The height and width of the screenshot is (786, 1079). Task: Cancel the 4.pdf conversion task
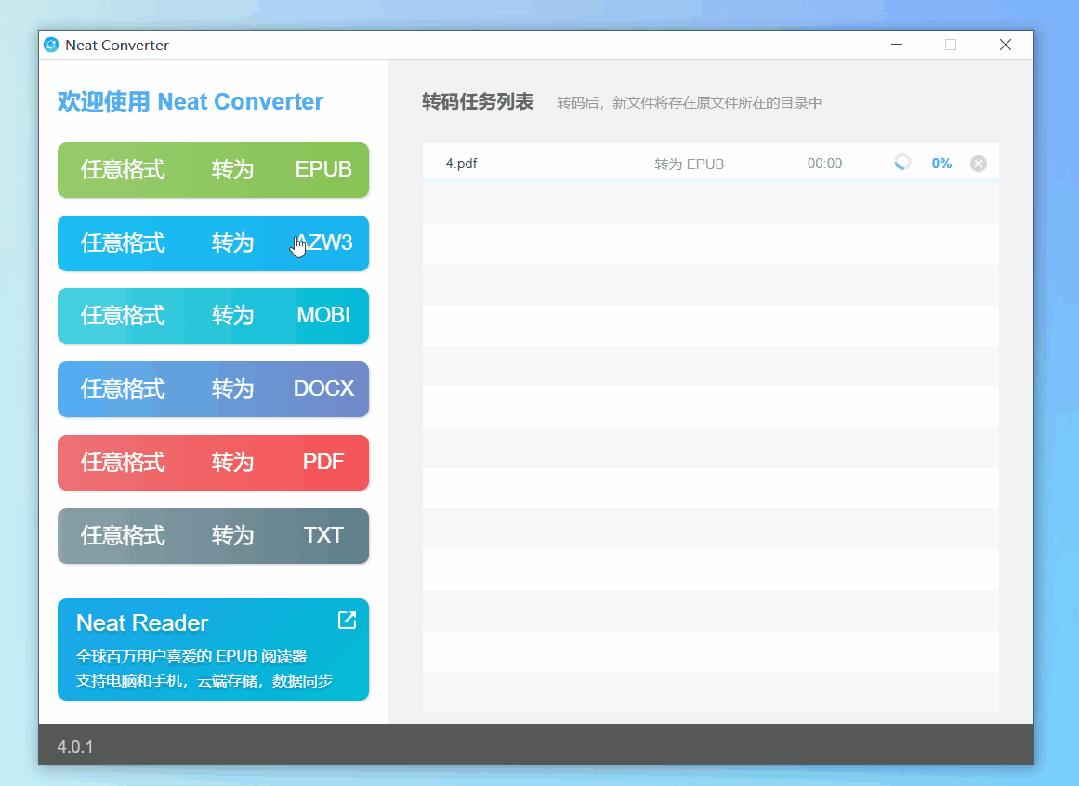(978, 163)
